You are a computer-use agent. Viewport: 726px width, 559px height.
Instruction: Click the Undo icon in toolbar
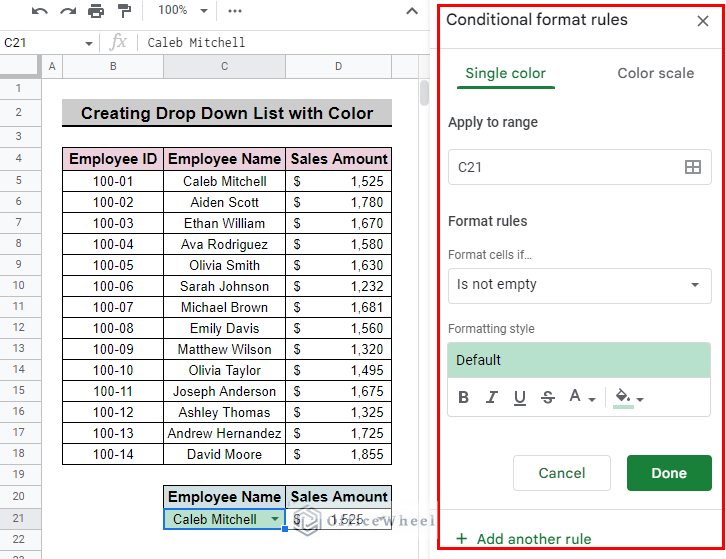pos(40,11)
